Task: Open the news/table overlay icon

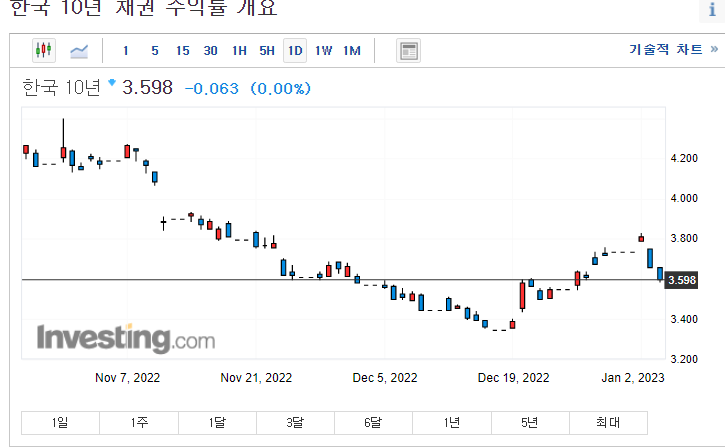Action: [x=408, y=50]
